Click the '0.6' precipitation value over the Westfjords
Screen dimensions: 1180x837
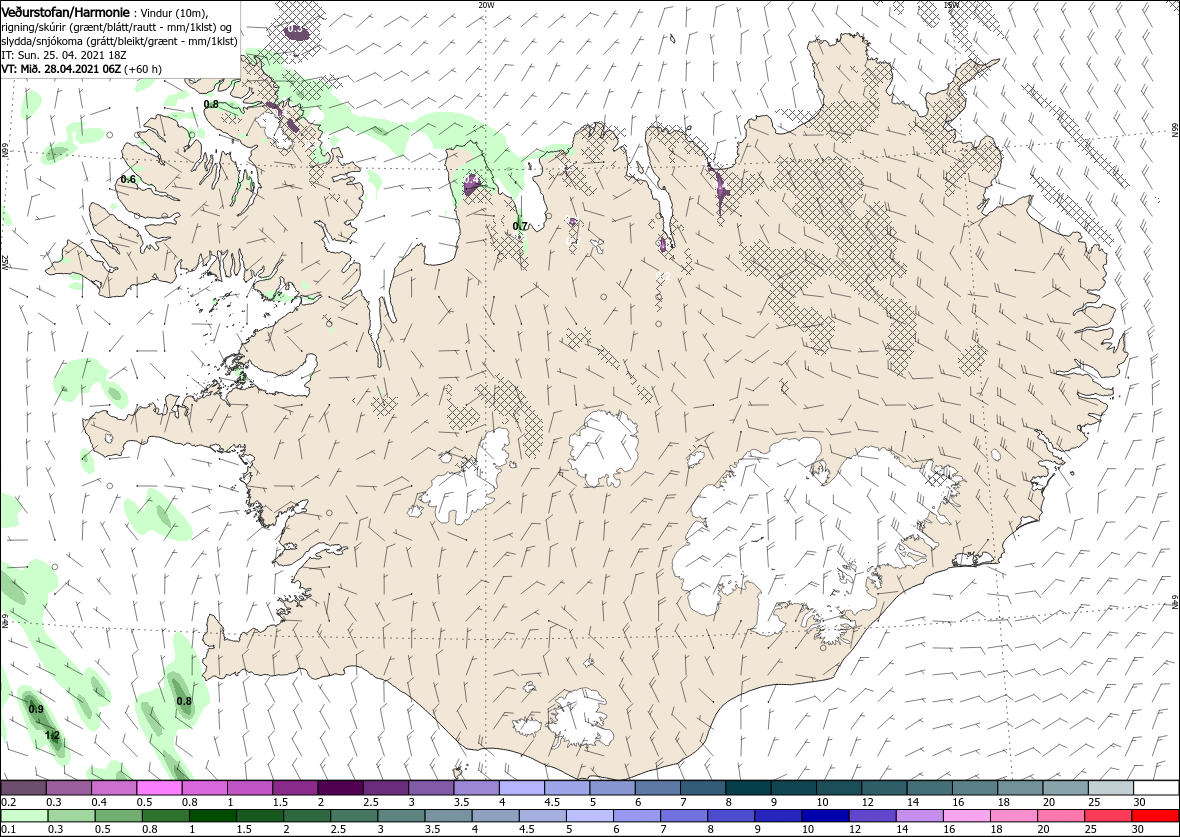(128, 179)
